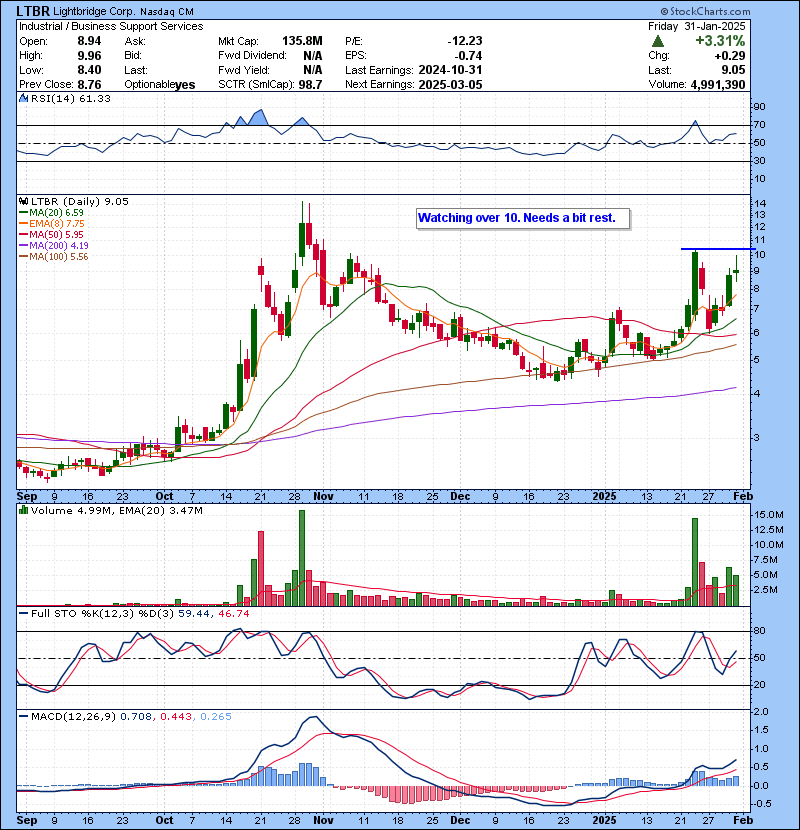Click the MA(100) 5.56 legend entry

pyautogui.click(x=54, y=257)
